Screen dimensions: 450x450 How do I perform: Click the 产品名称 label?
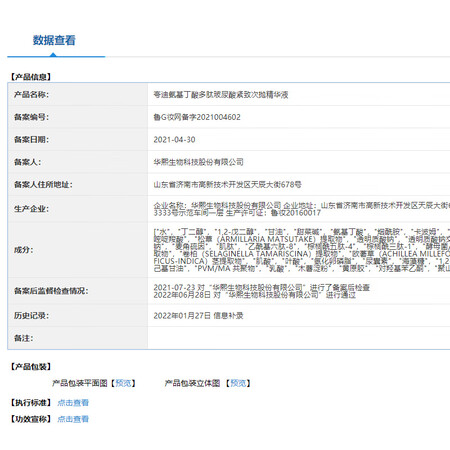31,95
